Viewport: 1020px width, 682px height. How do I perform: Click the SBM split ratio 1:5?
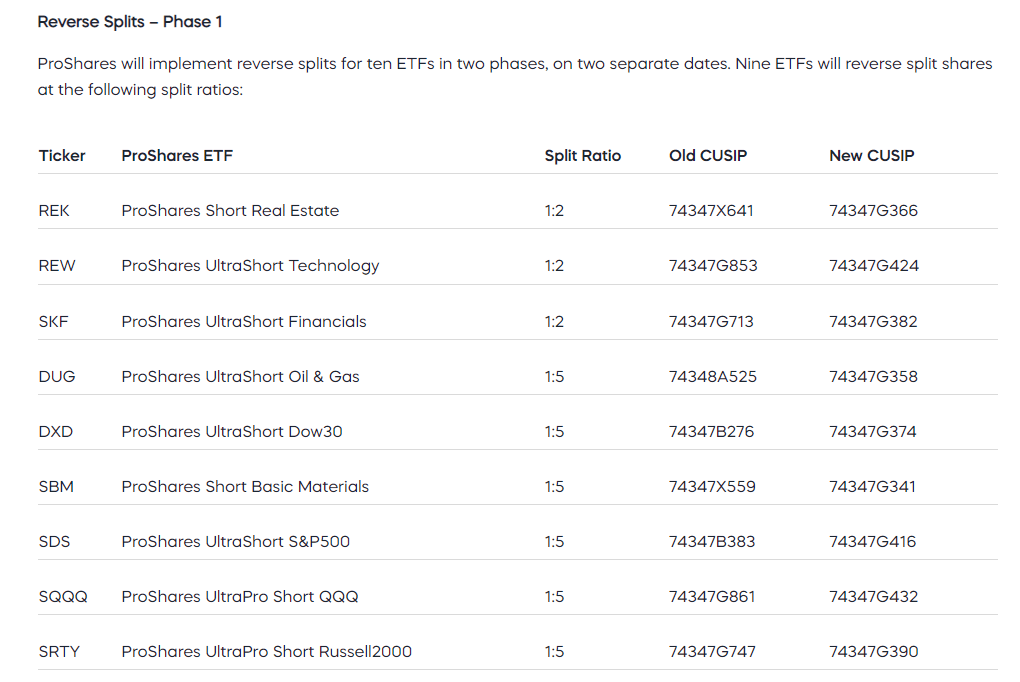tap(554, 487)
